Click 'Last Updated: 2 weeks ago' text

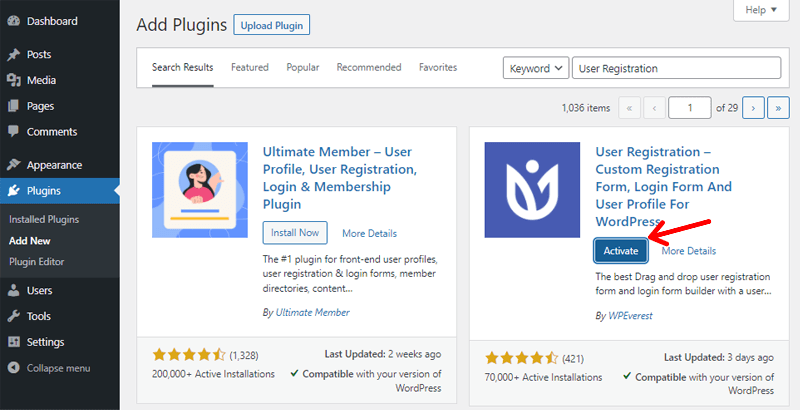[383, 354]
